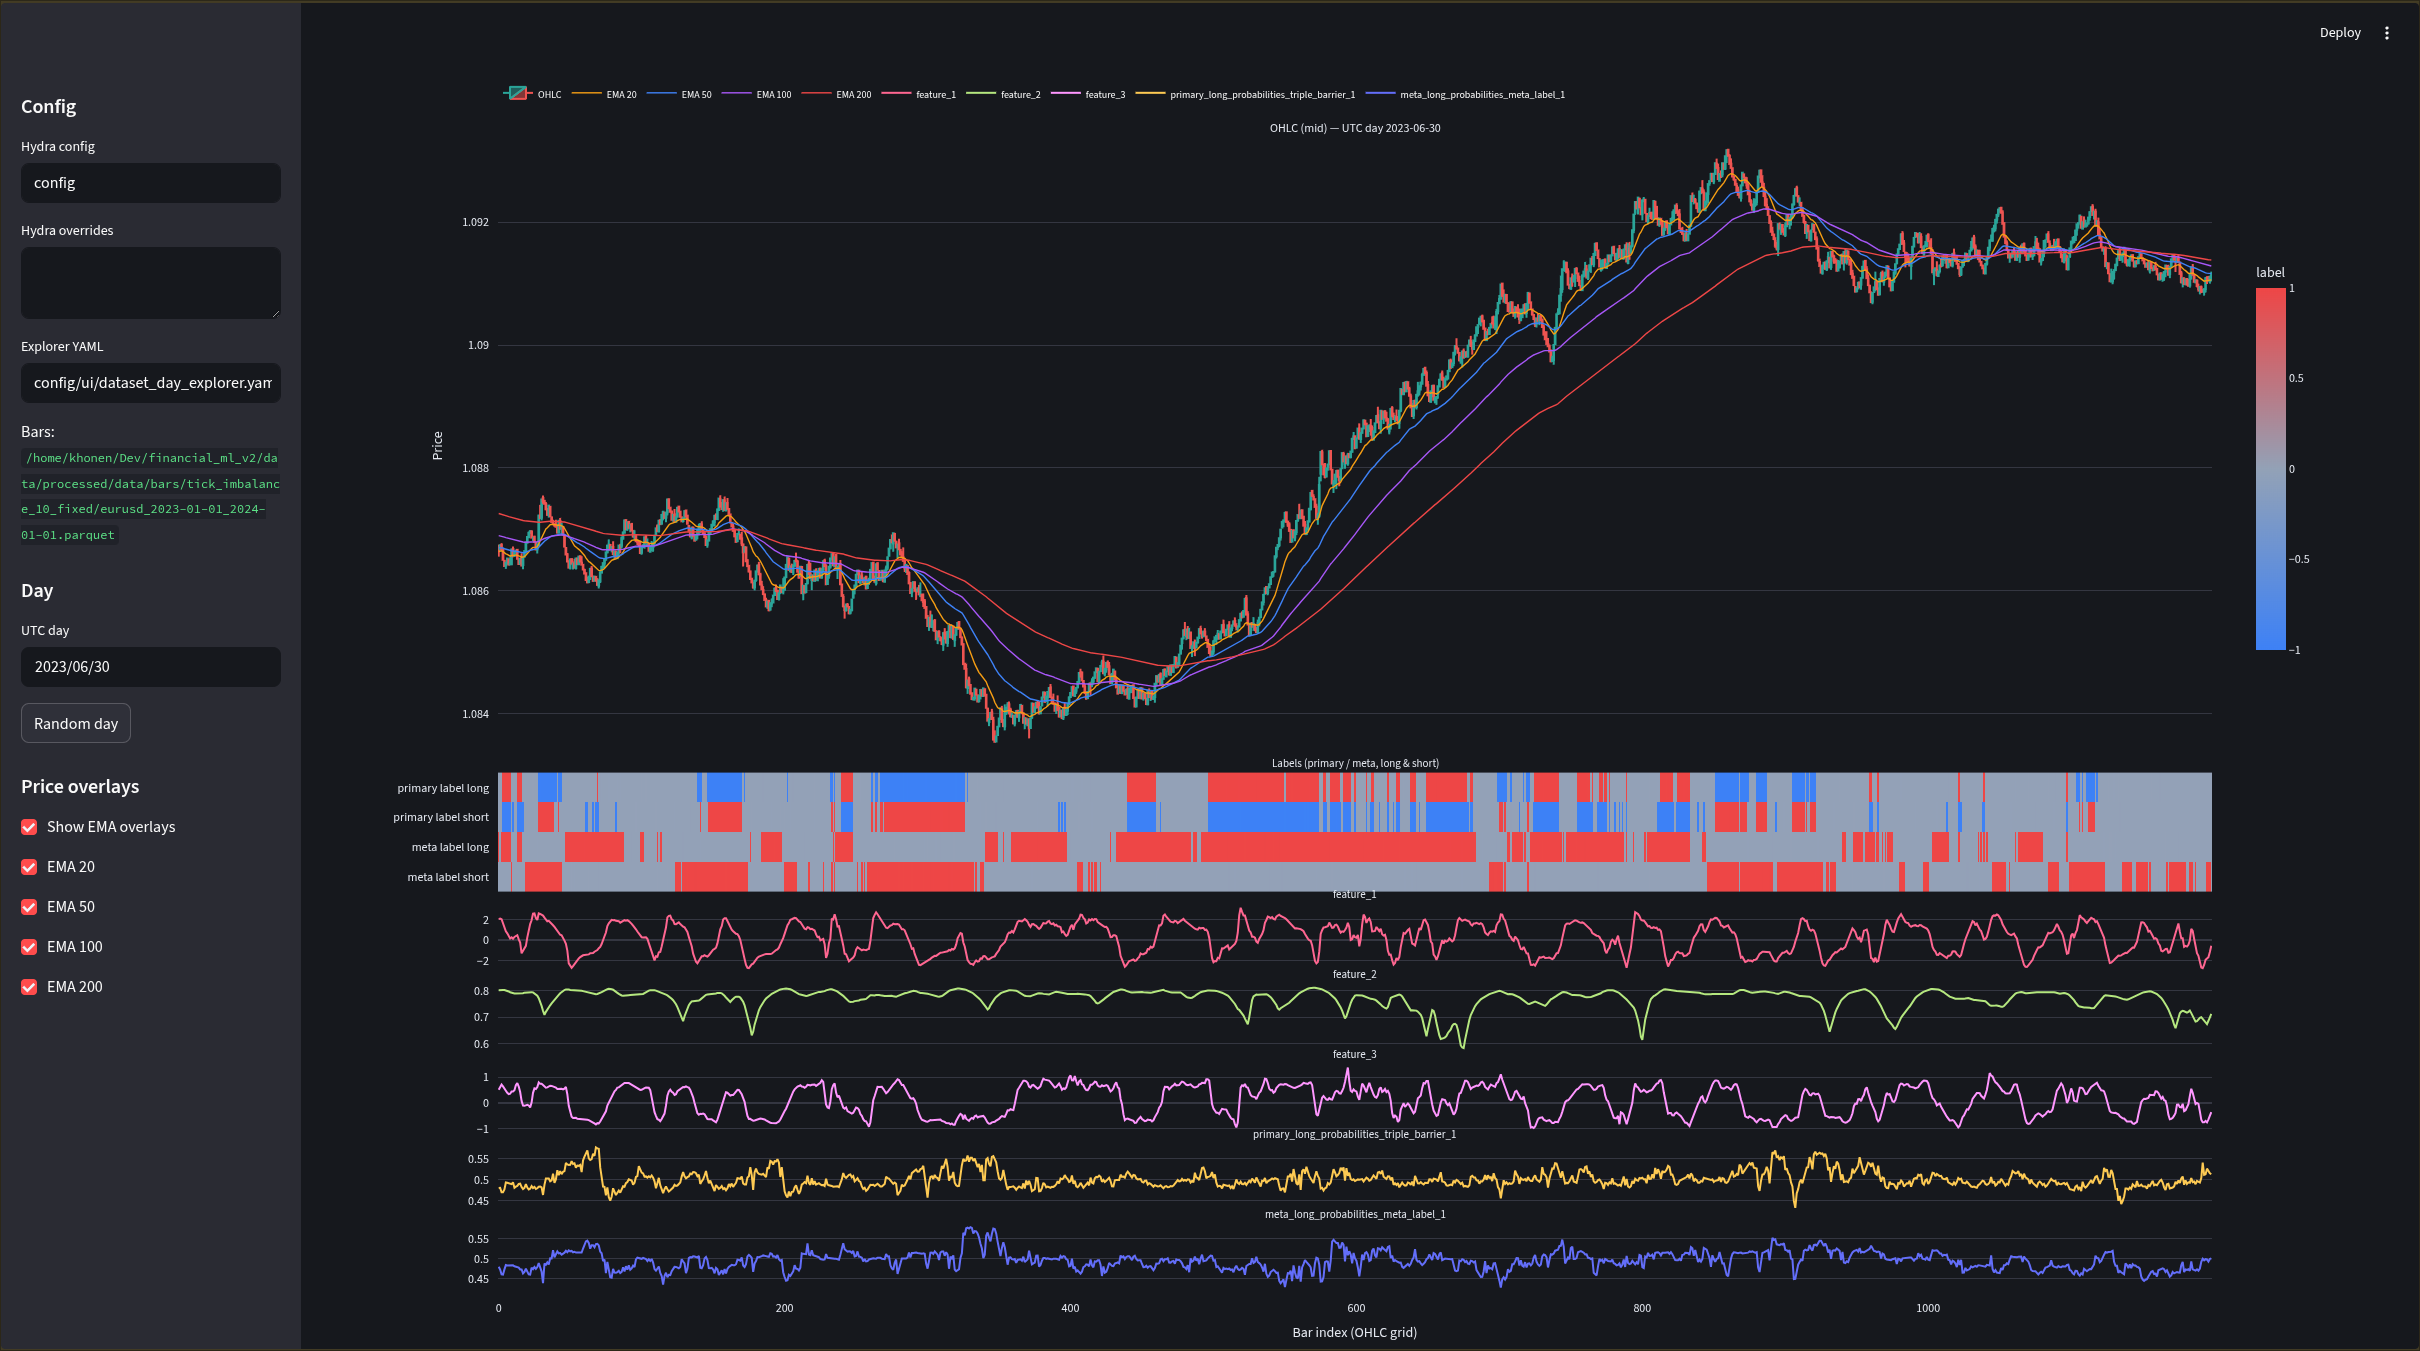
Task: Open the three-dot main menu
Action: click(2387, 33)
